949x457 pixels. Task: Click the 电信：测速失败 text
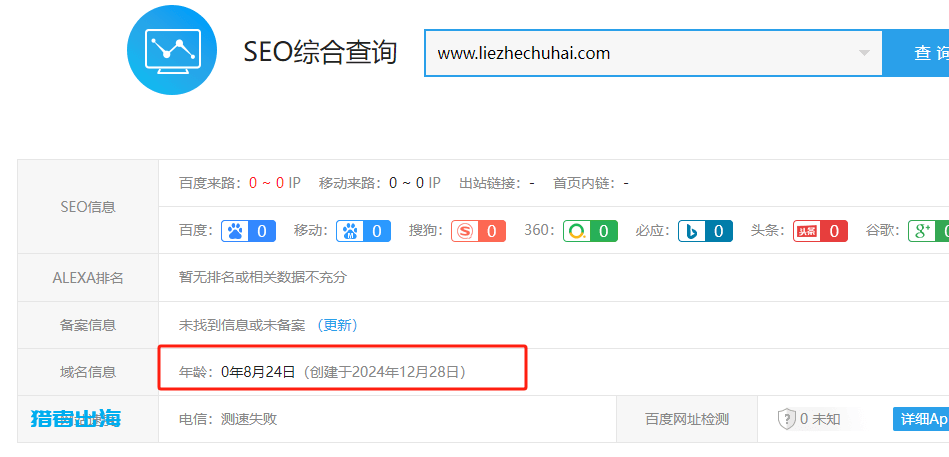click(228, 419)
